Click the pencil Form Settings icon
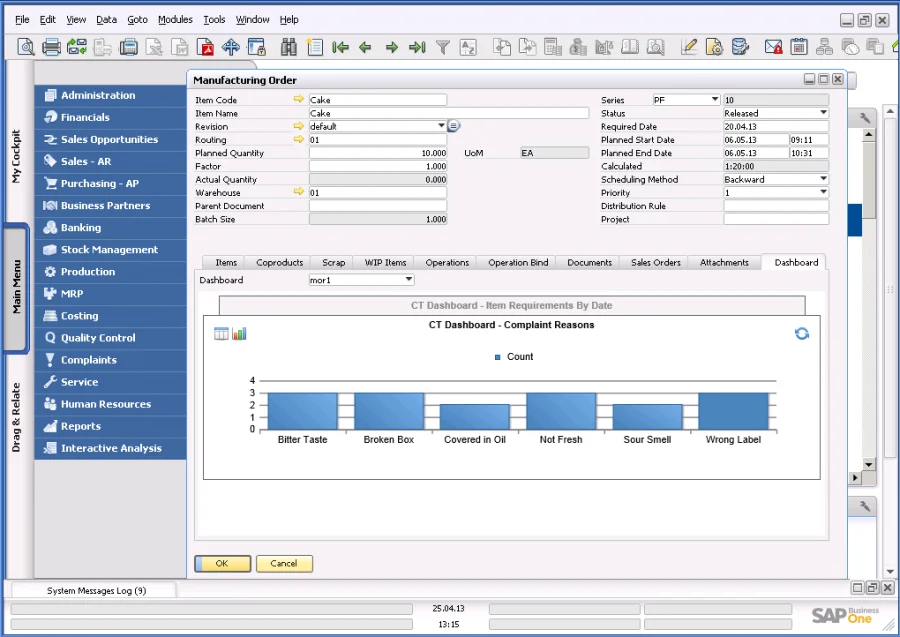 (x=689, y=47)
